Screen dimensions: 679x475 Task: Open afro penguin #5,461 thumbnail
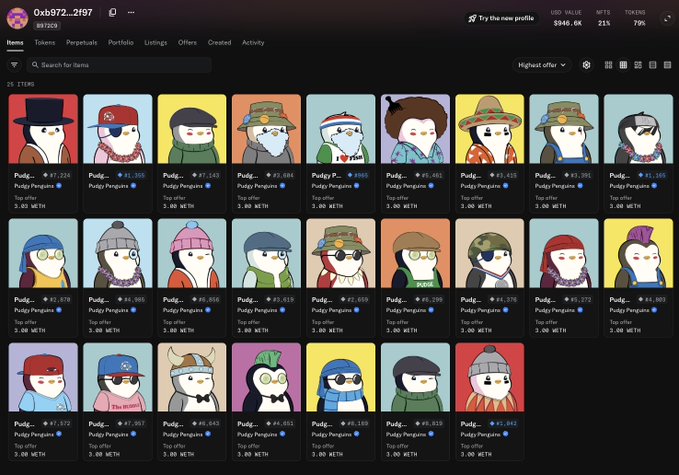[x=415, y=129]
